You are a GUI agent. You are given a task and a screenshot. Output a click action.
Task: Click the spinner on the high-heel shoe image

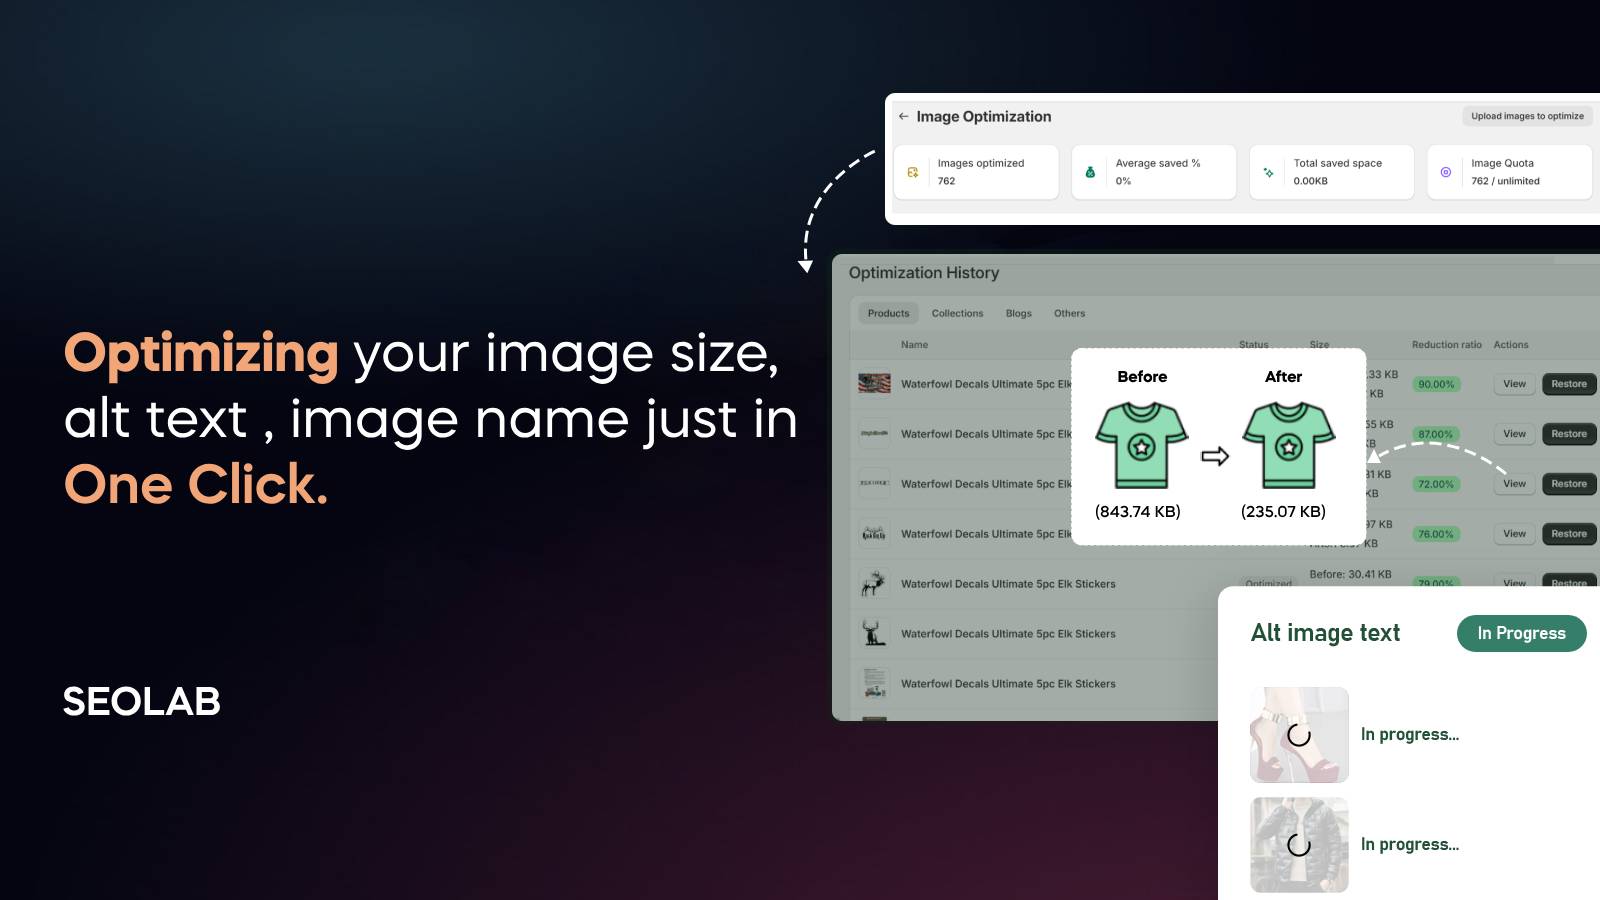pyautogui.click(x=1299, y=735)
